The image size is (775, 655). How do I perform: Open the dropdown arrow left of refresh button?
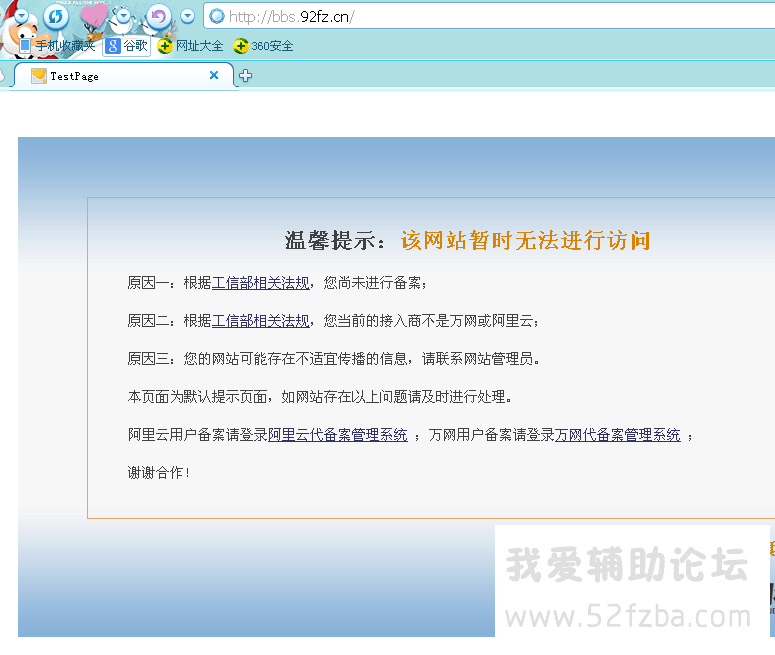pyautogui.click(x=21, y=16)
